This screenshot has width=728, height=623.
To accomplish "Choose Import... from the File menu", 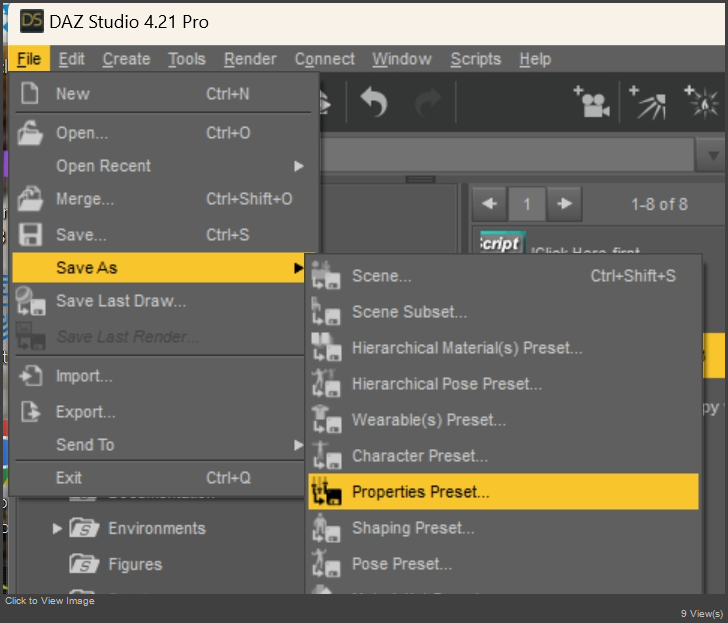I will [x=158, y=376].
